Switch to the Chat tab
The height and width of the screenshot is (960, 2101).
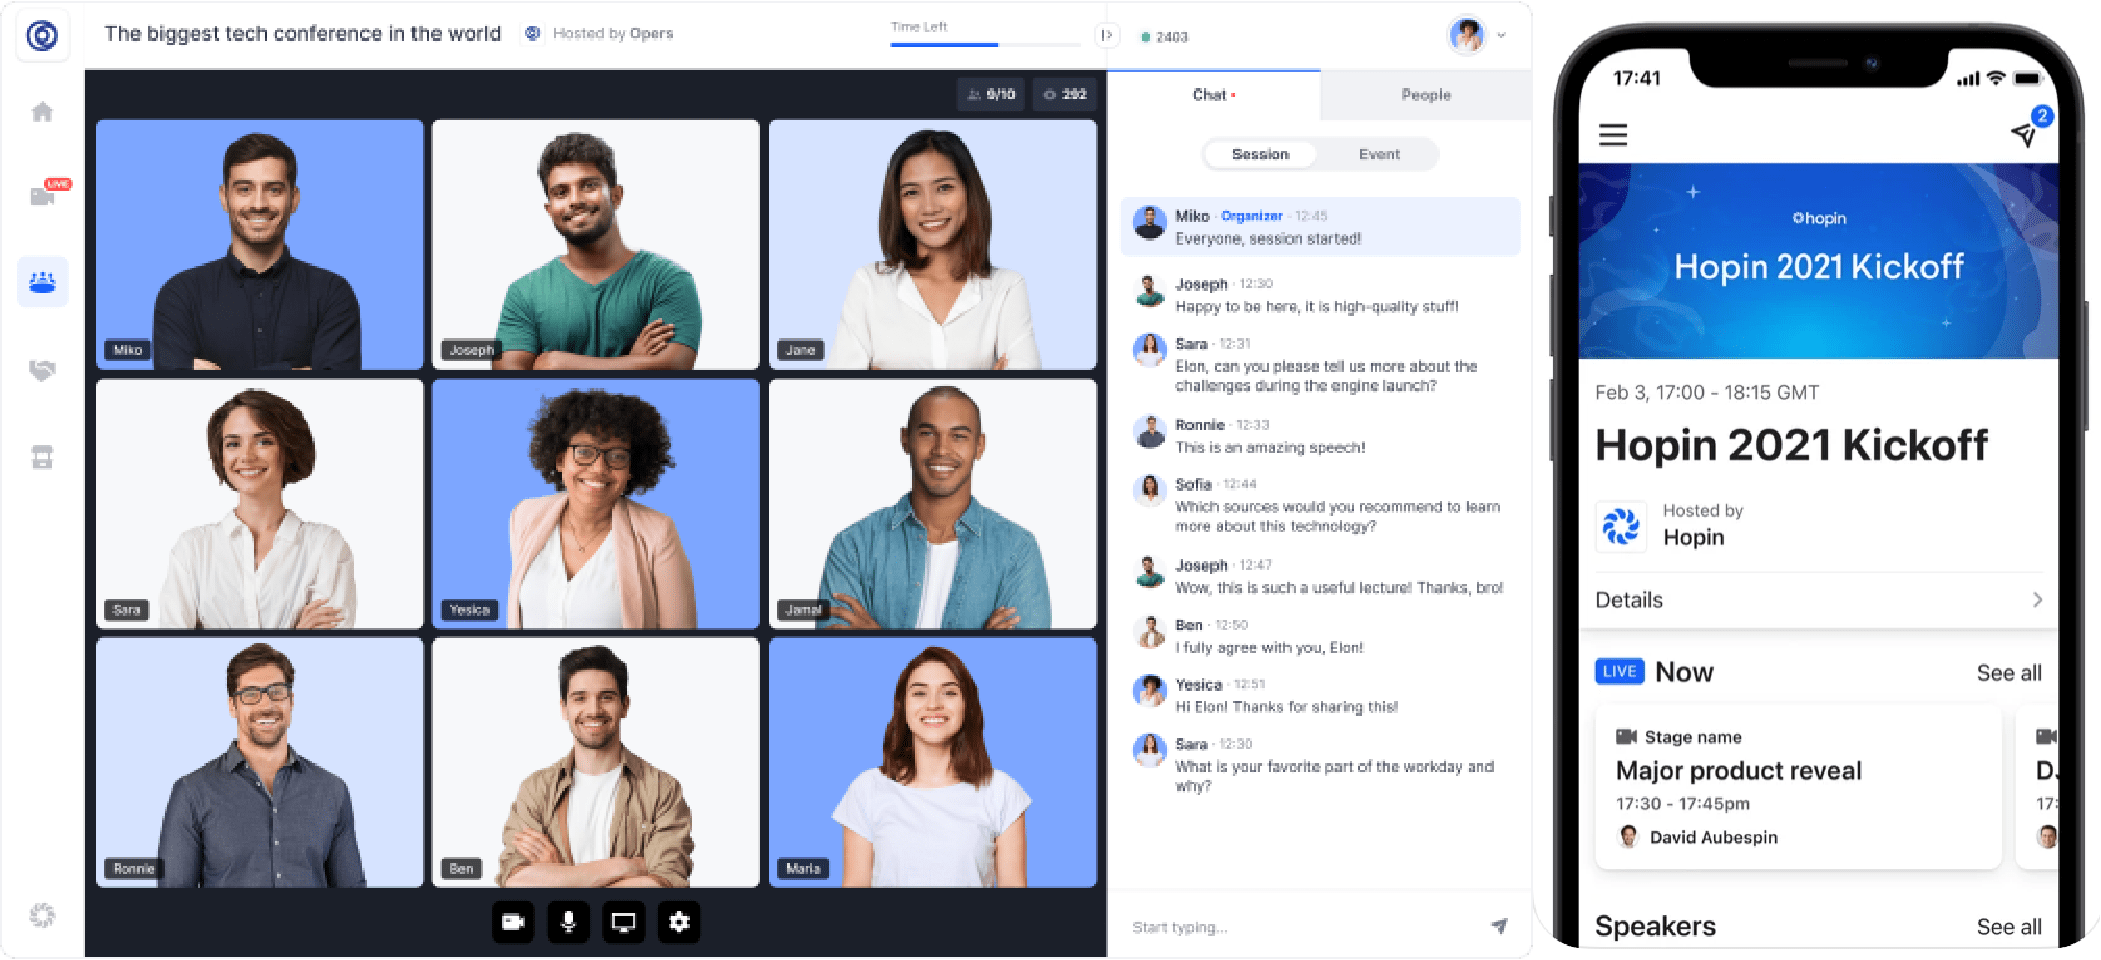[1213, 95]
